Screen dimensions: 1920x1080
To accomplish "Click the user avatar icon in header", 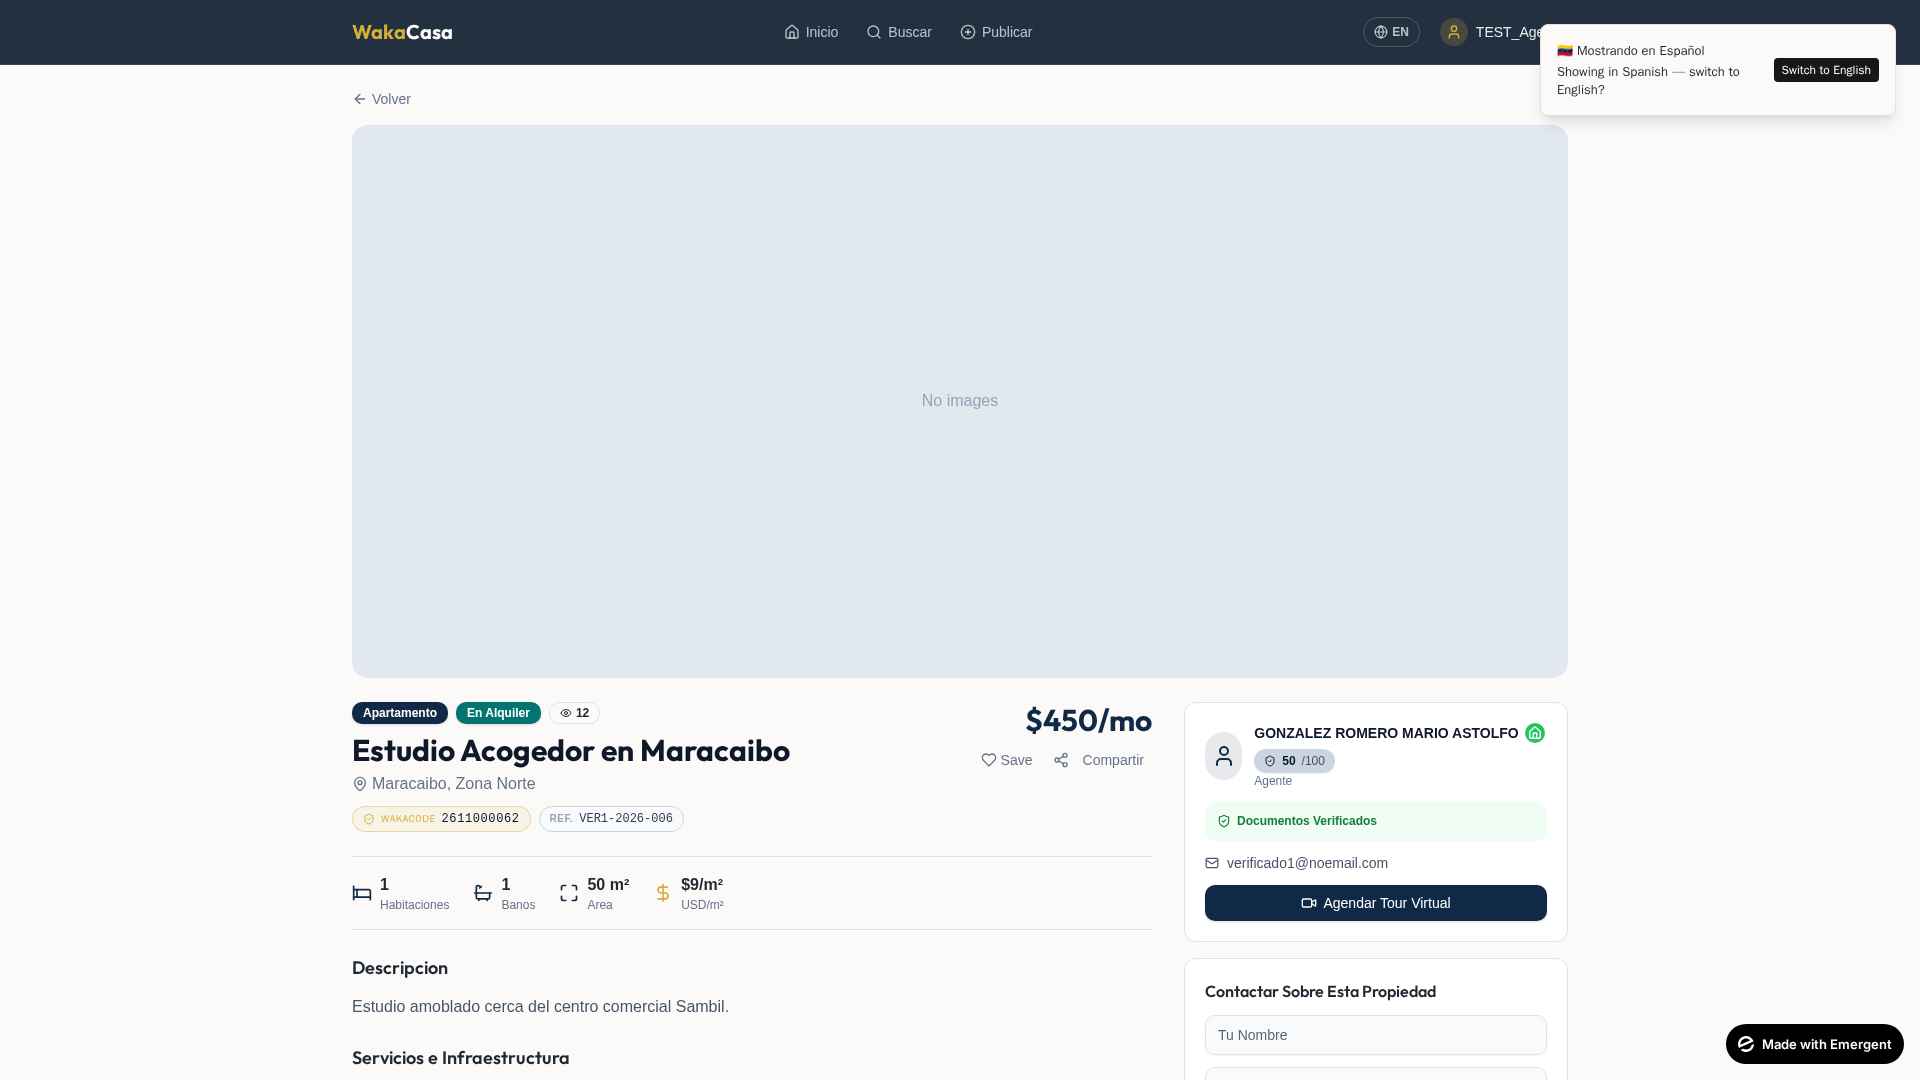I will click(x=1454, y=32).
